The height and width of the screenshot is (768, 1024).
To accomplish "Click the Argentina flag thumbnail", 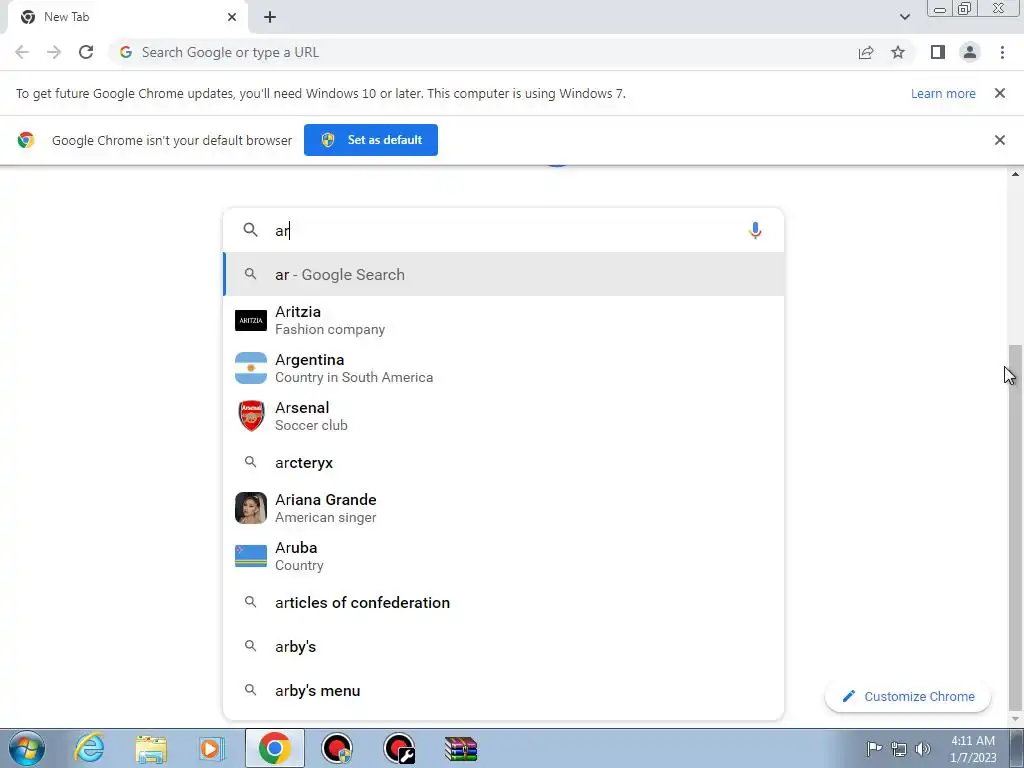I will pyautogui.click(x=251, y=368).
